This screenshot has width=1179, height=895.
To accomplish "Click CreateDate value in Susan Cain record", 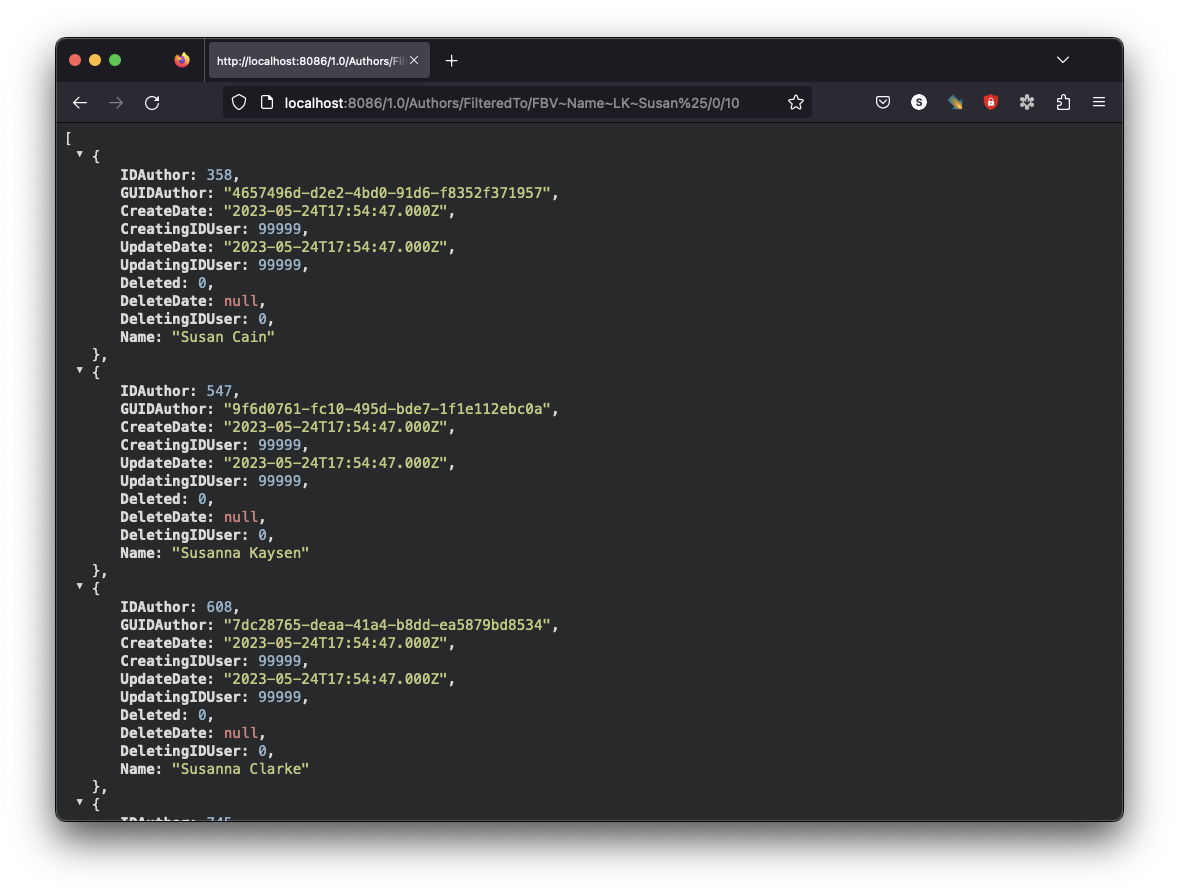I will coord(335,211).
